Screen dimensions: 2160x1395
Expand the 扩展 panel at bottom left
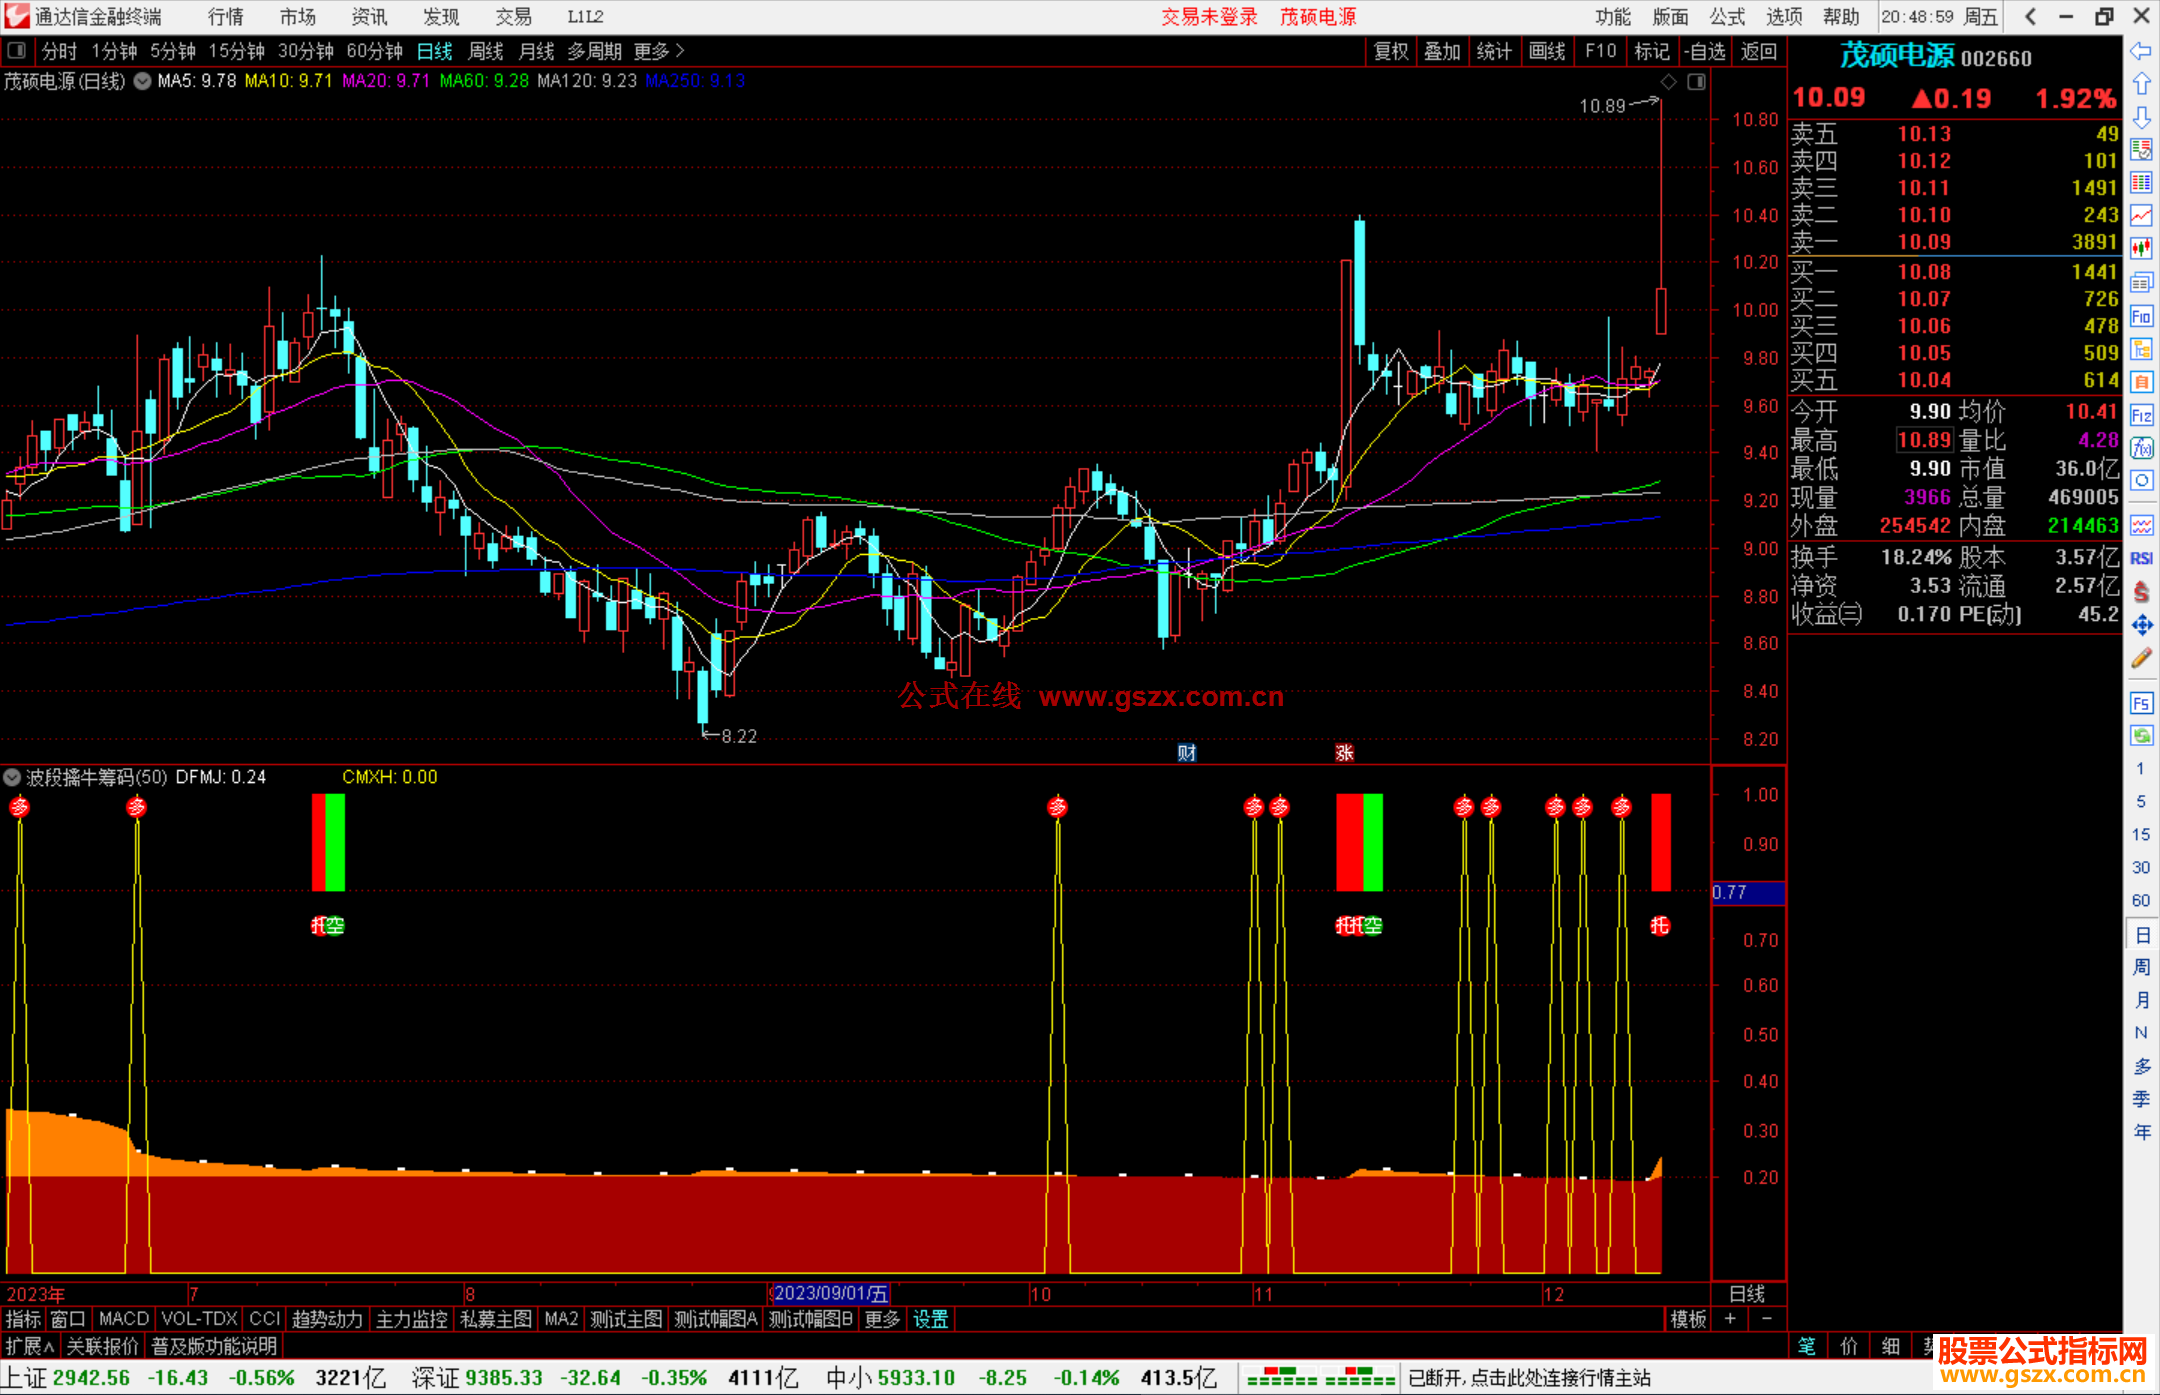coord(29,1346)
